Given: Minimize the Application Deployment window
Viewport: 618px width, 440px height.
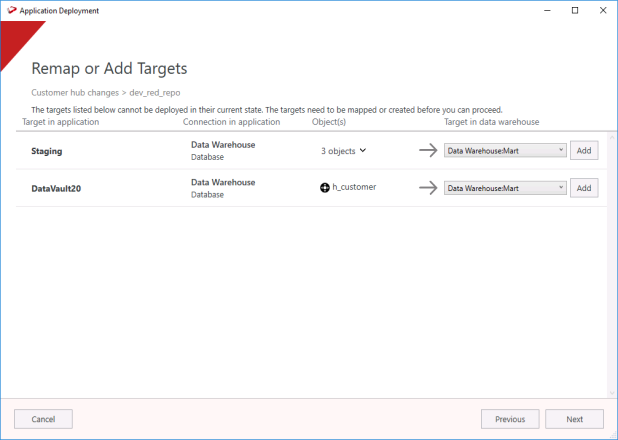Looking at the screenshot, I should coord(547,10).
